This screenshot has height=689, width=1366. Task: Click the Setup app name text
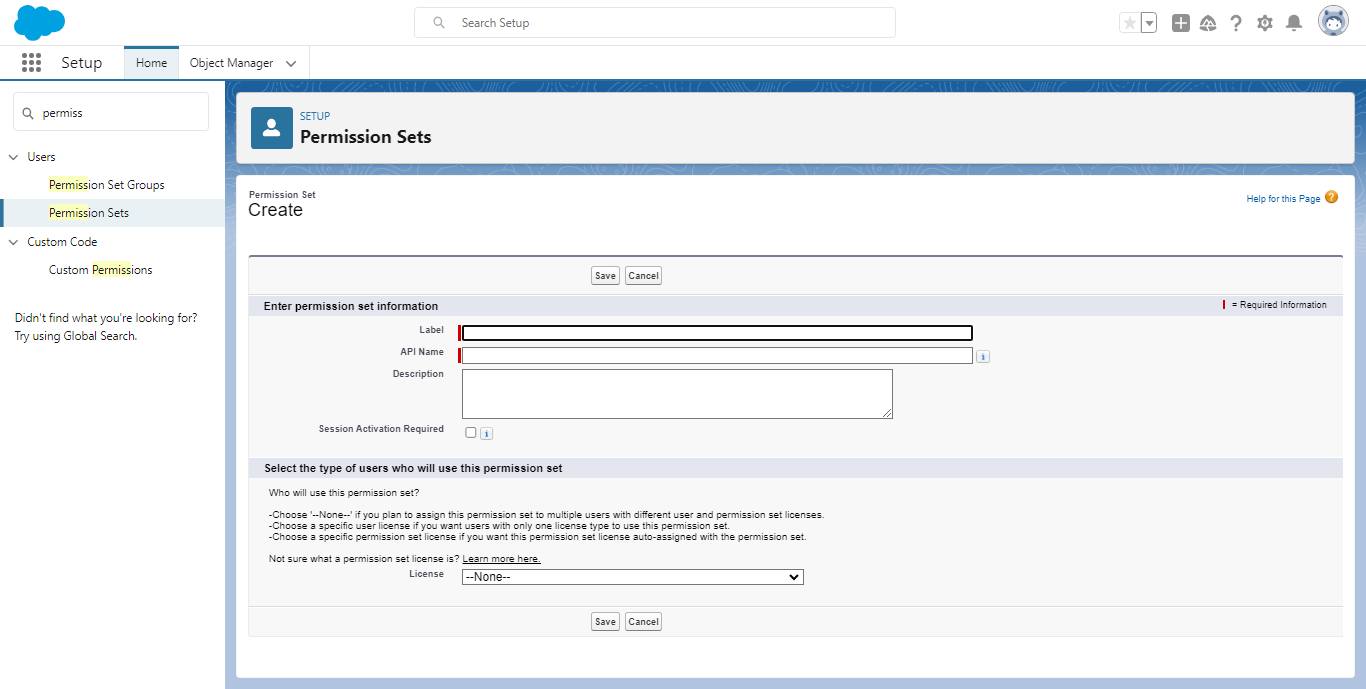coord(81,63)
